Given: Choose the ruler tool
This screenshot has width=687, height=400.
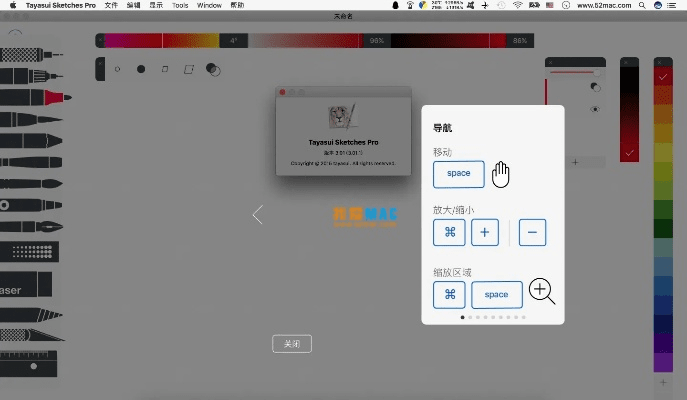Looking at the screenshot, I should click(x=30, y=360).
